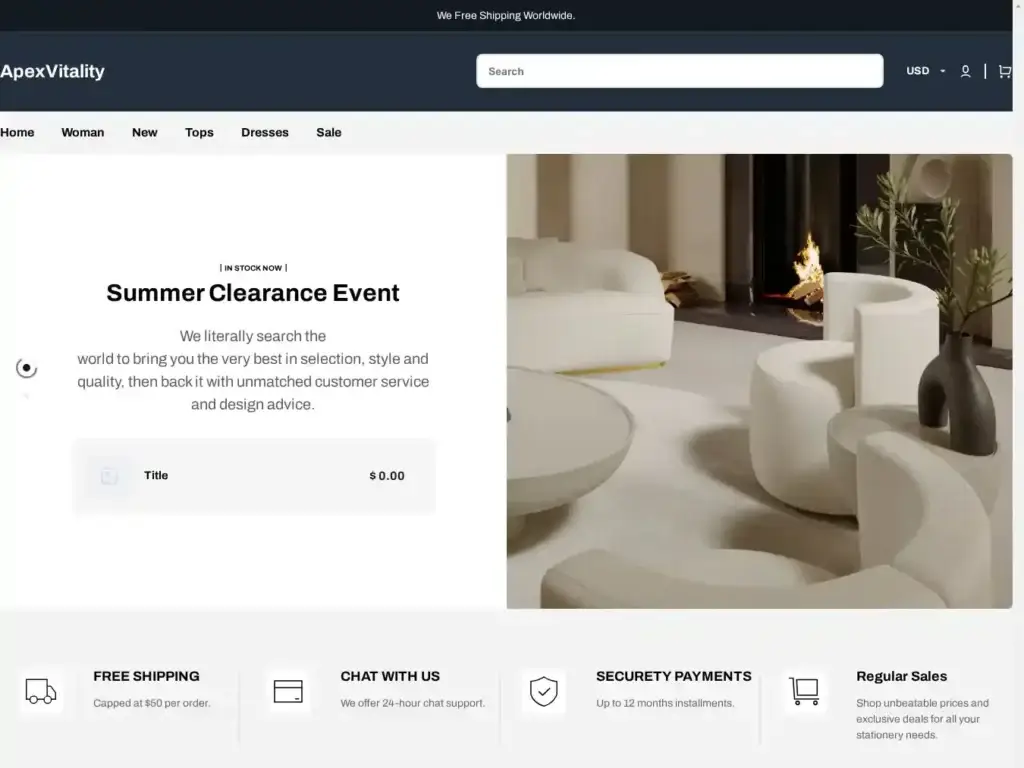The image size is (1024, 768).
Task: Click into the Search input field
Action: (x=679, y=71)
